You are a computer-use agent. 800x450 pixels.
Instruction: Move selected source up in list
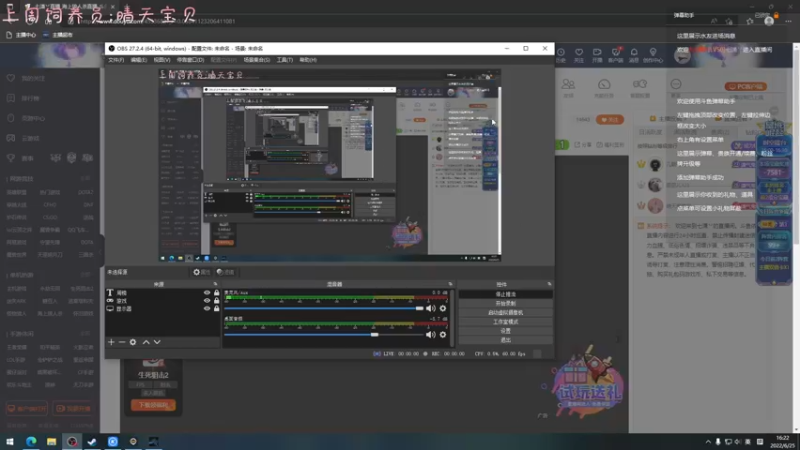click(x=146, y=342)
